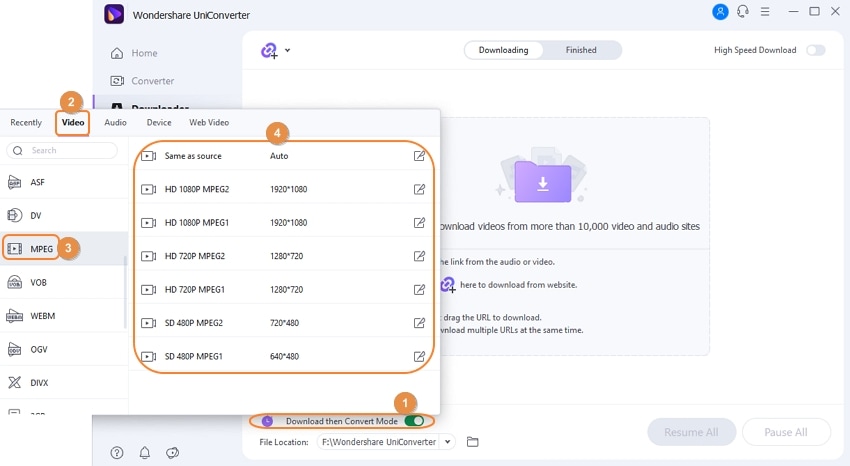Choose VOB format
Viewport: 850px width, 466px height.
tap(63, 282)
